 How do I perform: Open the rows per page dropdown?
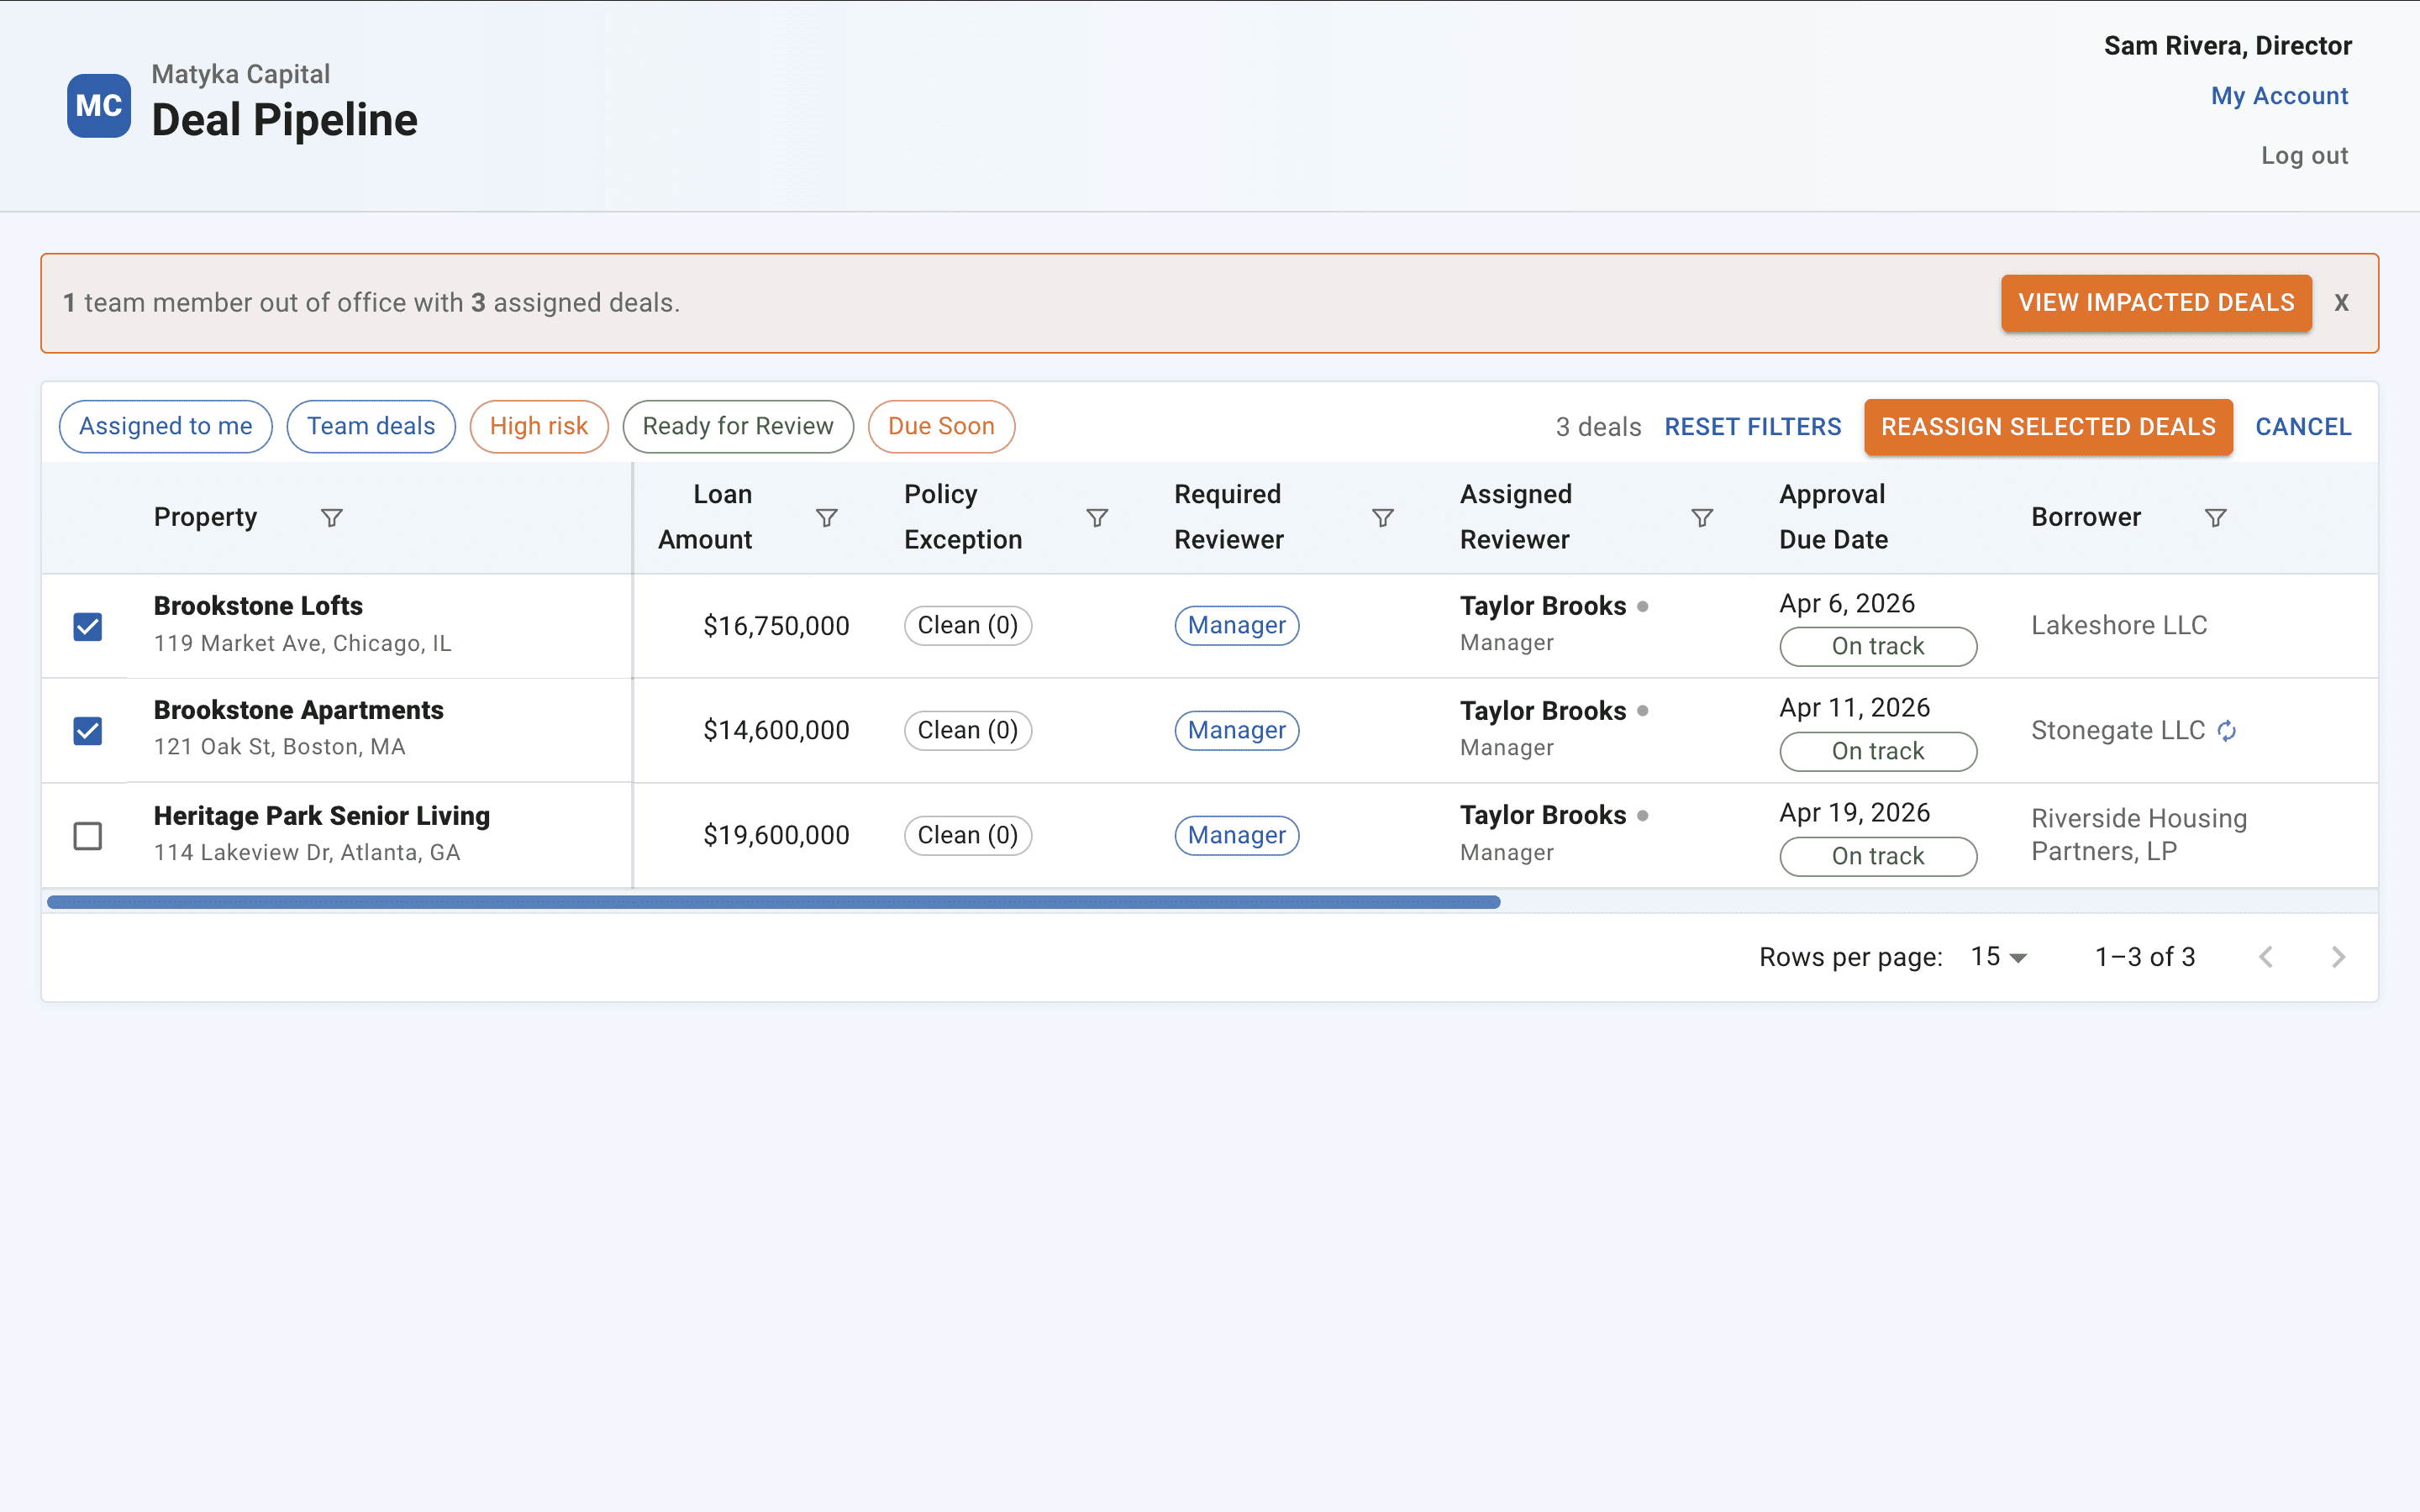(x=1998, y=957)
